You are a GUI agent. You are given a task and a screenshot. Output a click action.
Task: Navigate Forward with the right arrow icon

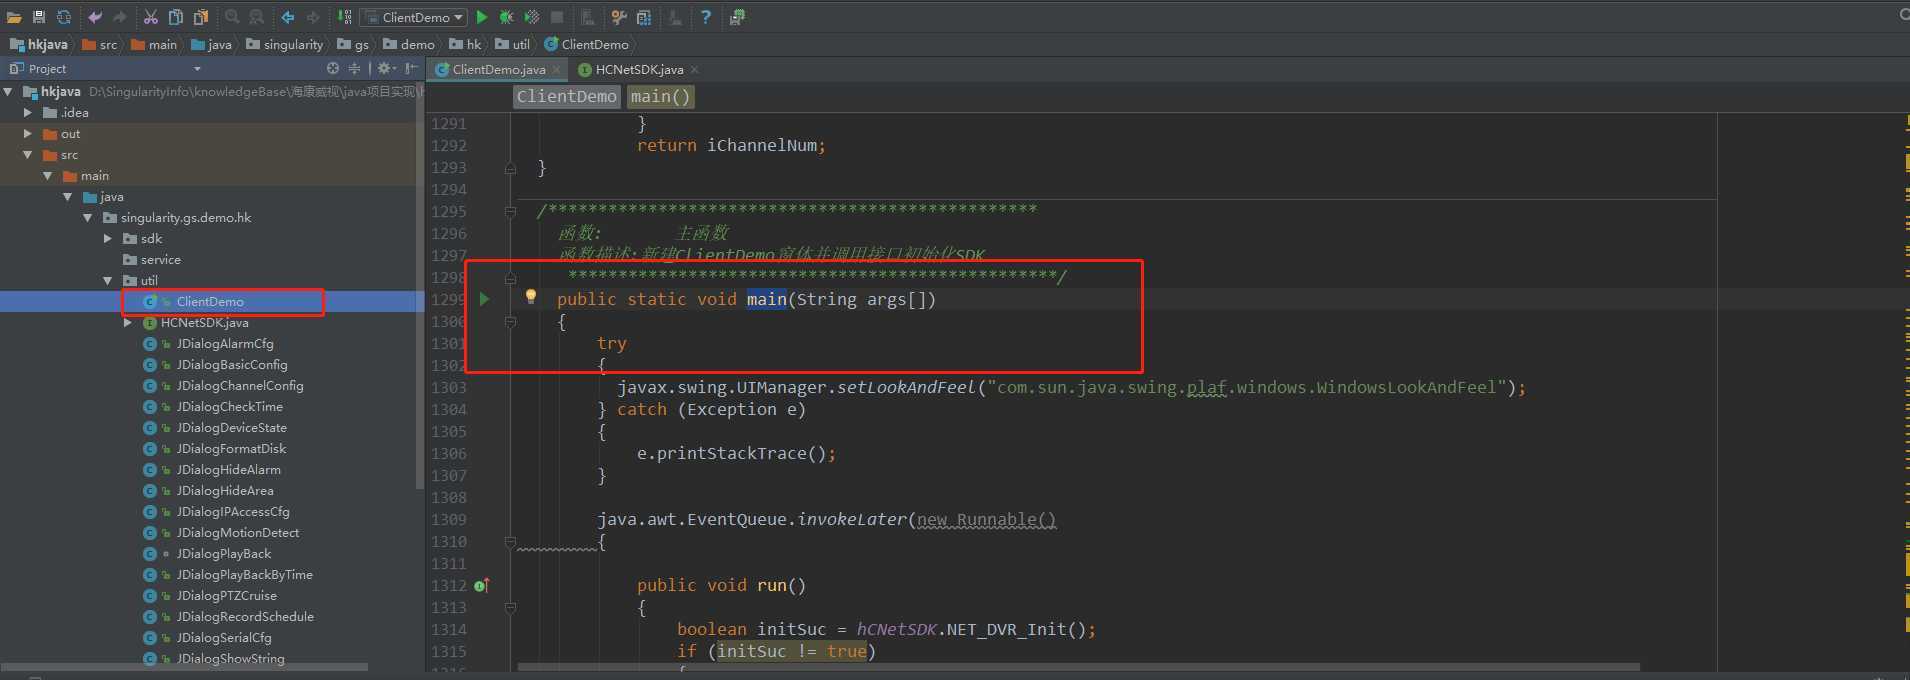[313, 17]
